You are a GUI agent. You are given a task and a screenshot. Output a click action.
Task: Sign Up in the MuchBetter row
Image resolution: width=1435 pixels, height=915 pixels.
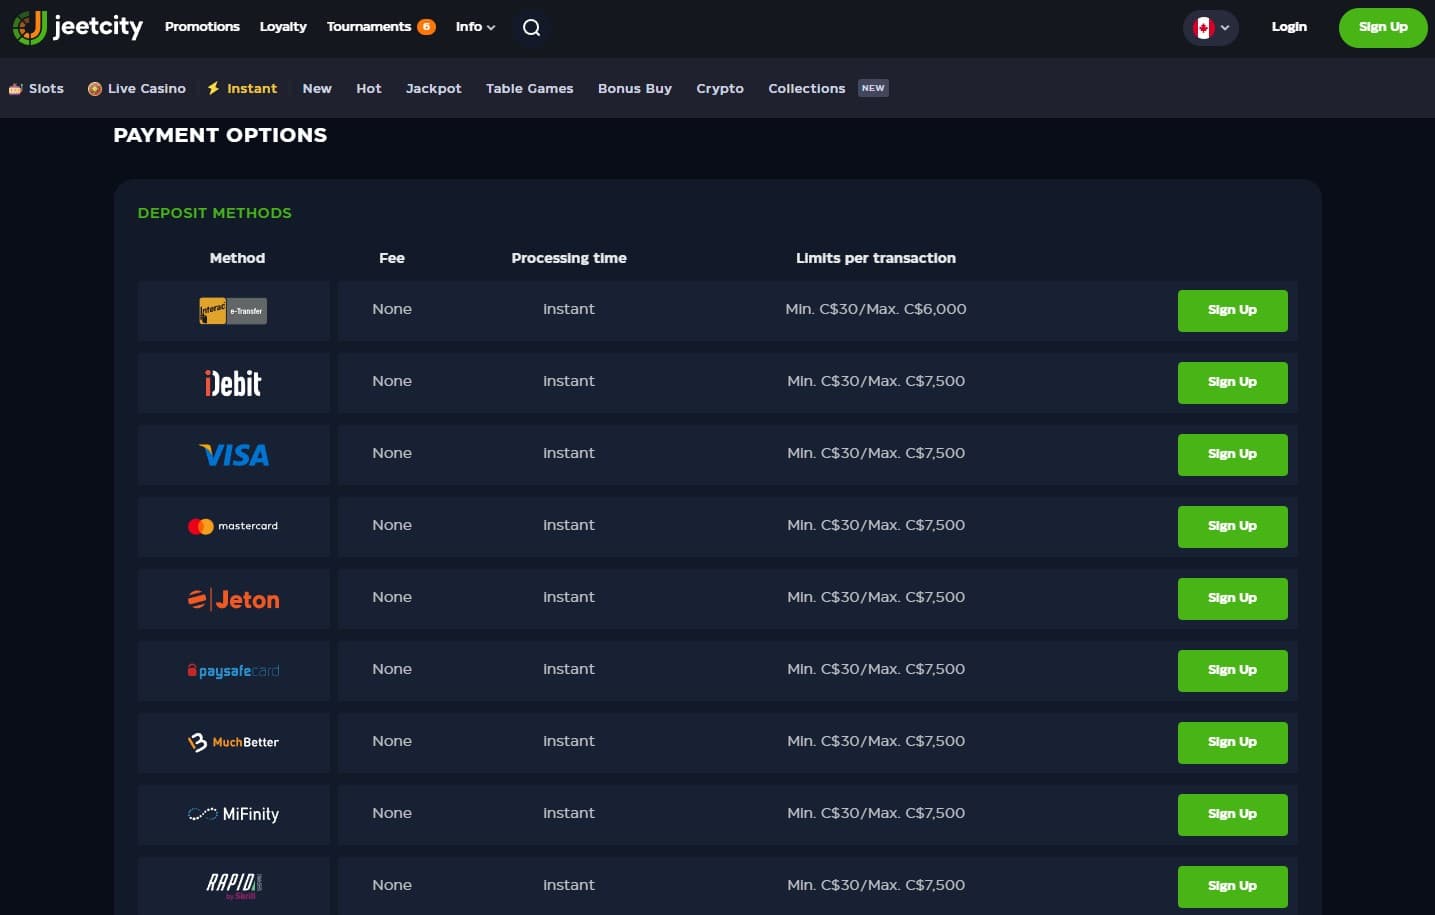(x=1232, y=742)
